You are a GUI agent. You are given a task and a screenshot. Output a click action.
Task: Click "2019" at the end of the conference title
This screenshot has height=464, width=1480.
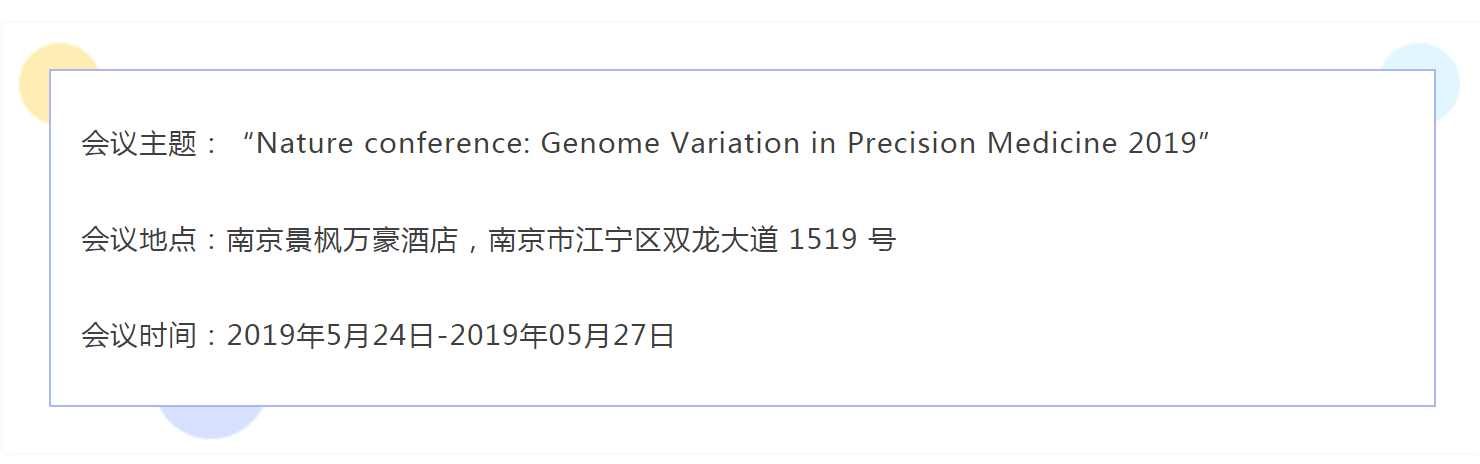[1162, 144]
